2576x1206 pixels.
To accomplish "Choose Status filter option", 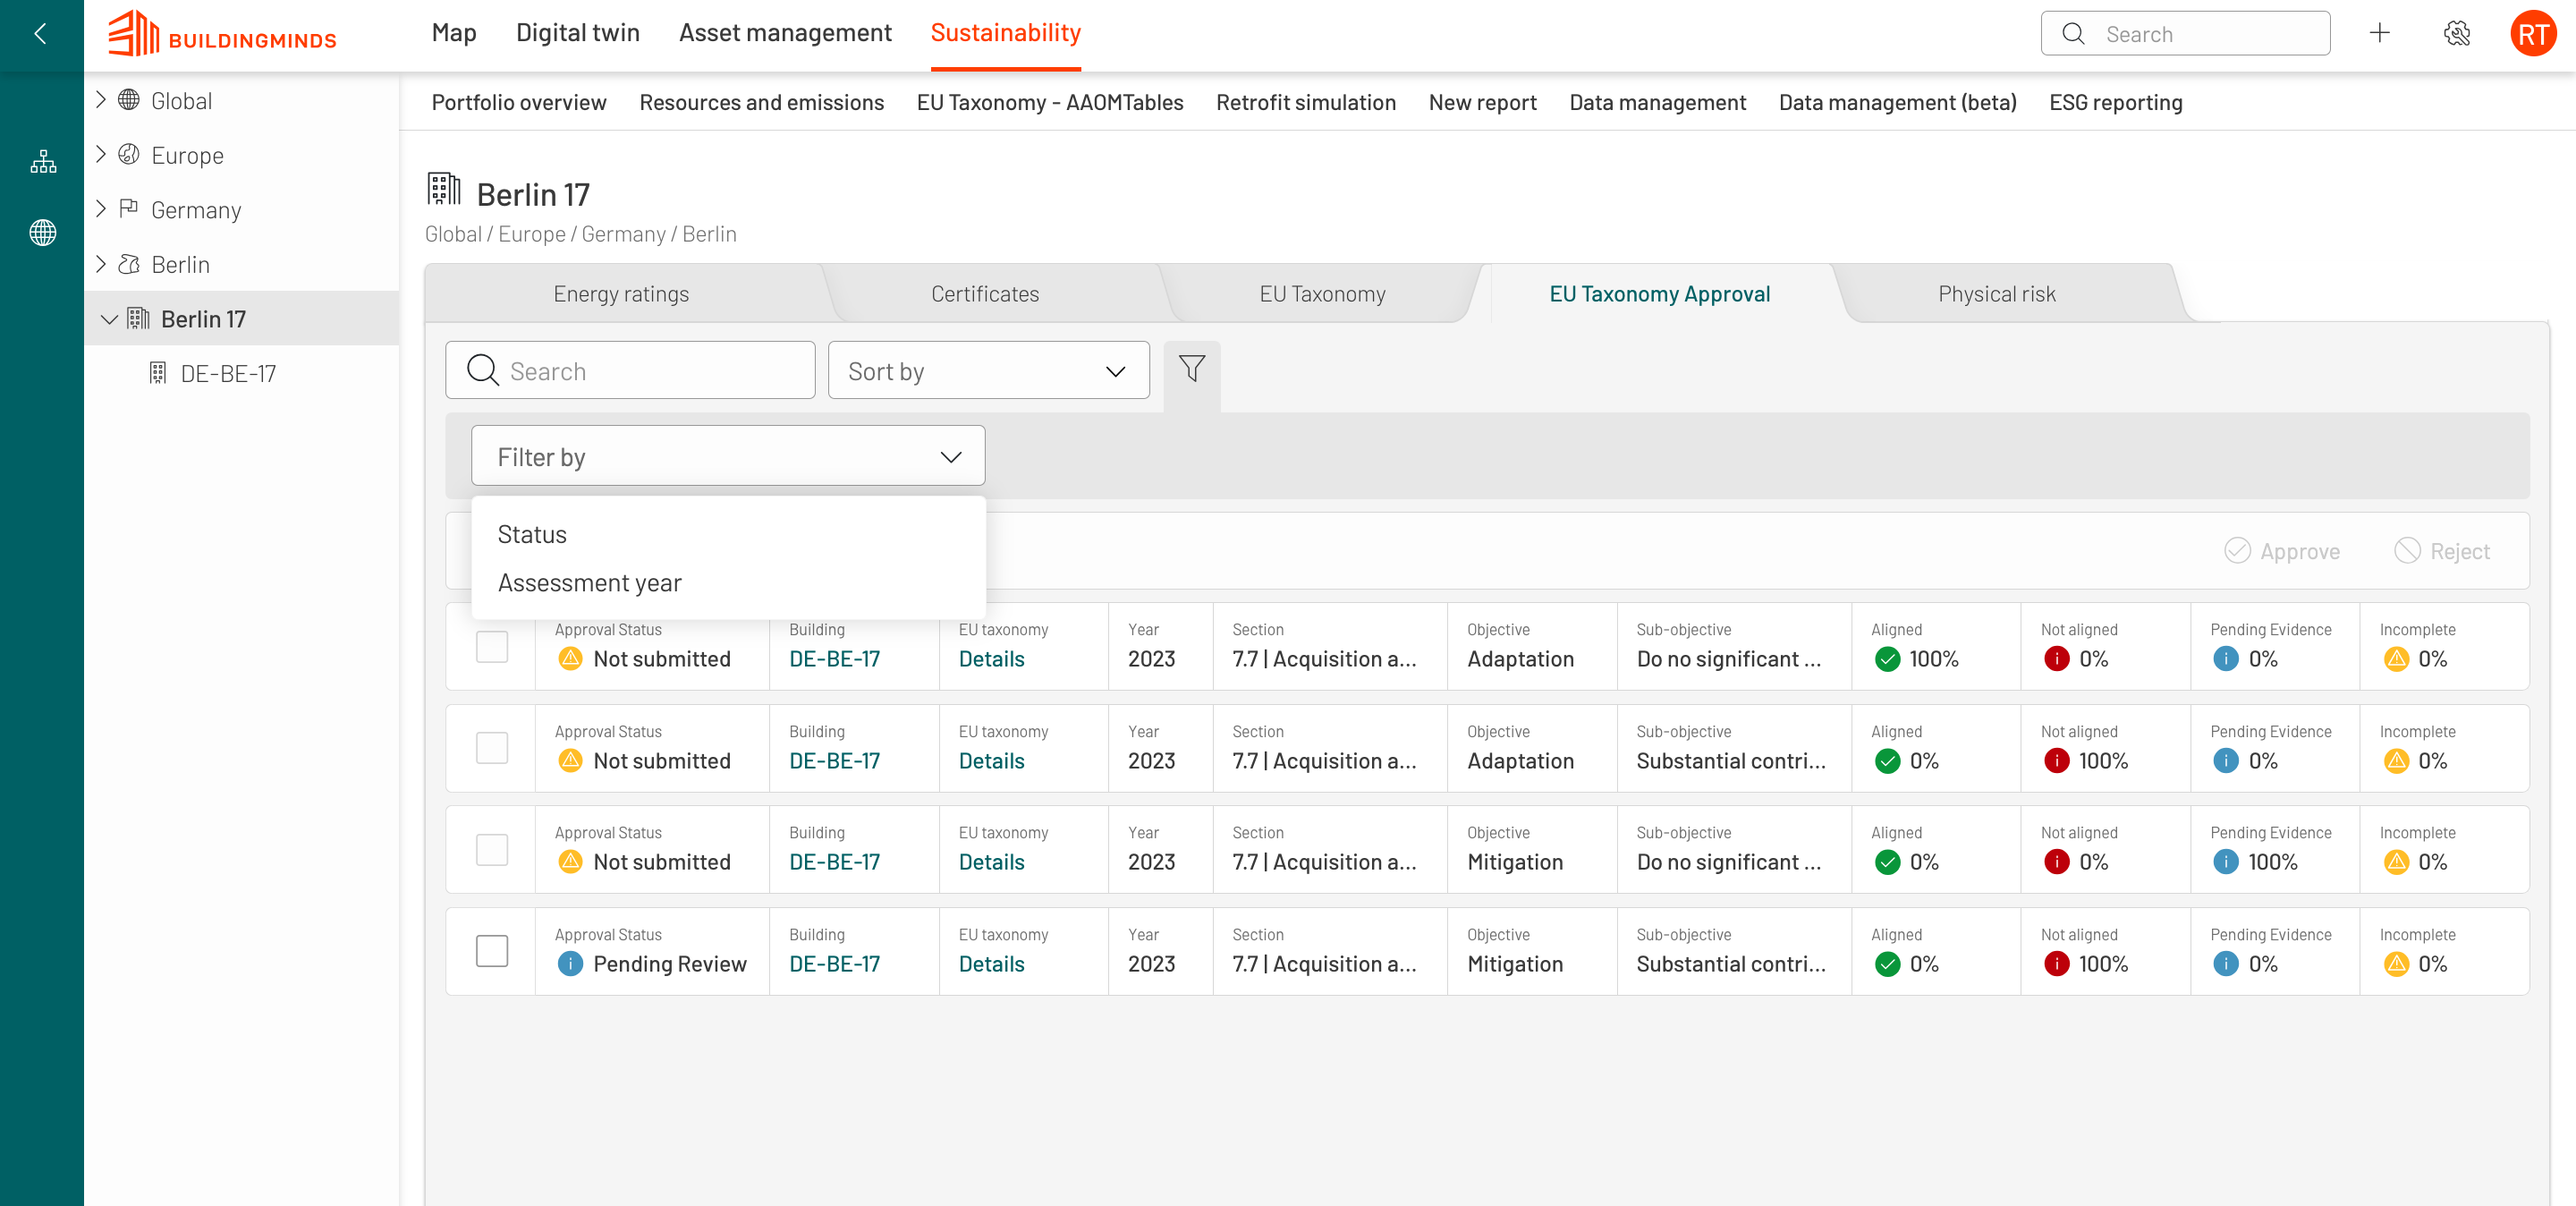I will [728, 534].
